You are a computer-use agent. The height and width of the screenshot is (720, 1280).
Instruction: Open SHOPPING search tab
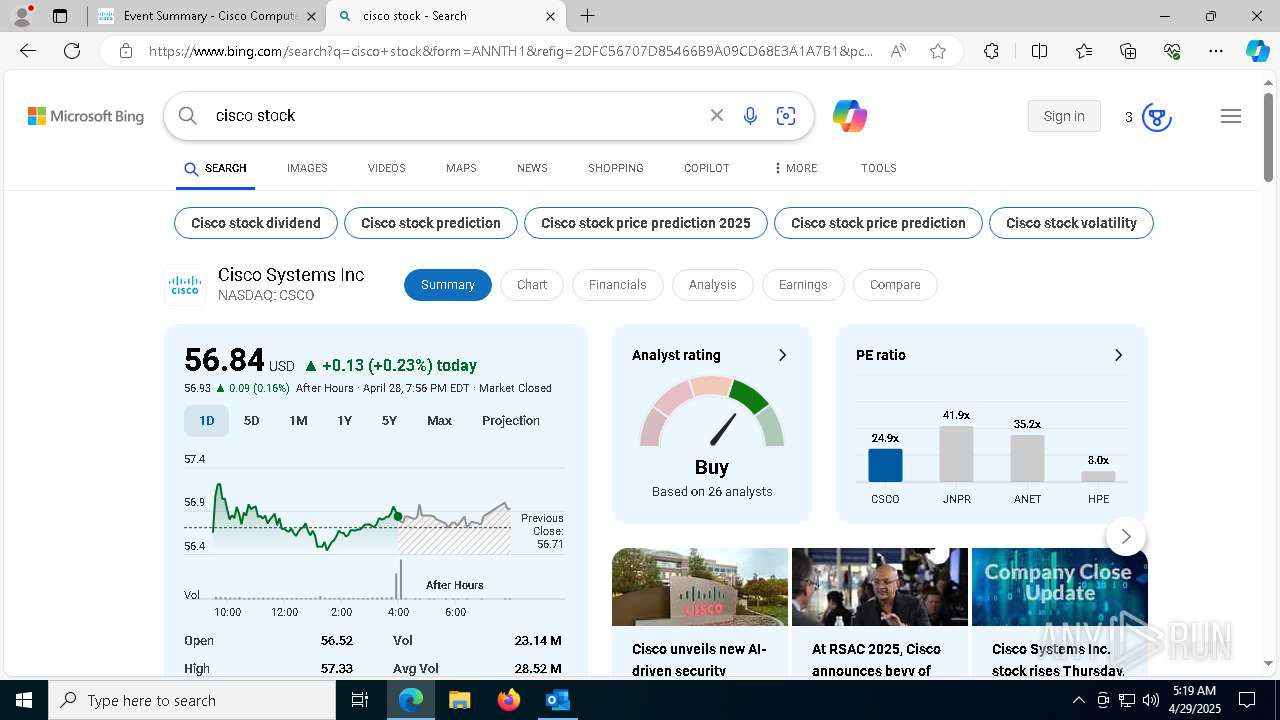tap(616, 168)
